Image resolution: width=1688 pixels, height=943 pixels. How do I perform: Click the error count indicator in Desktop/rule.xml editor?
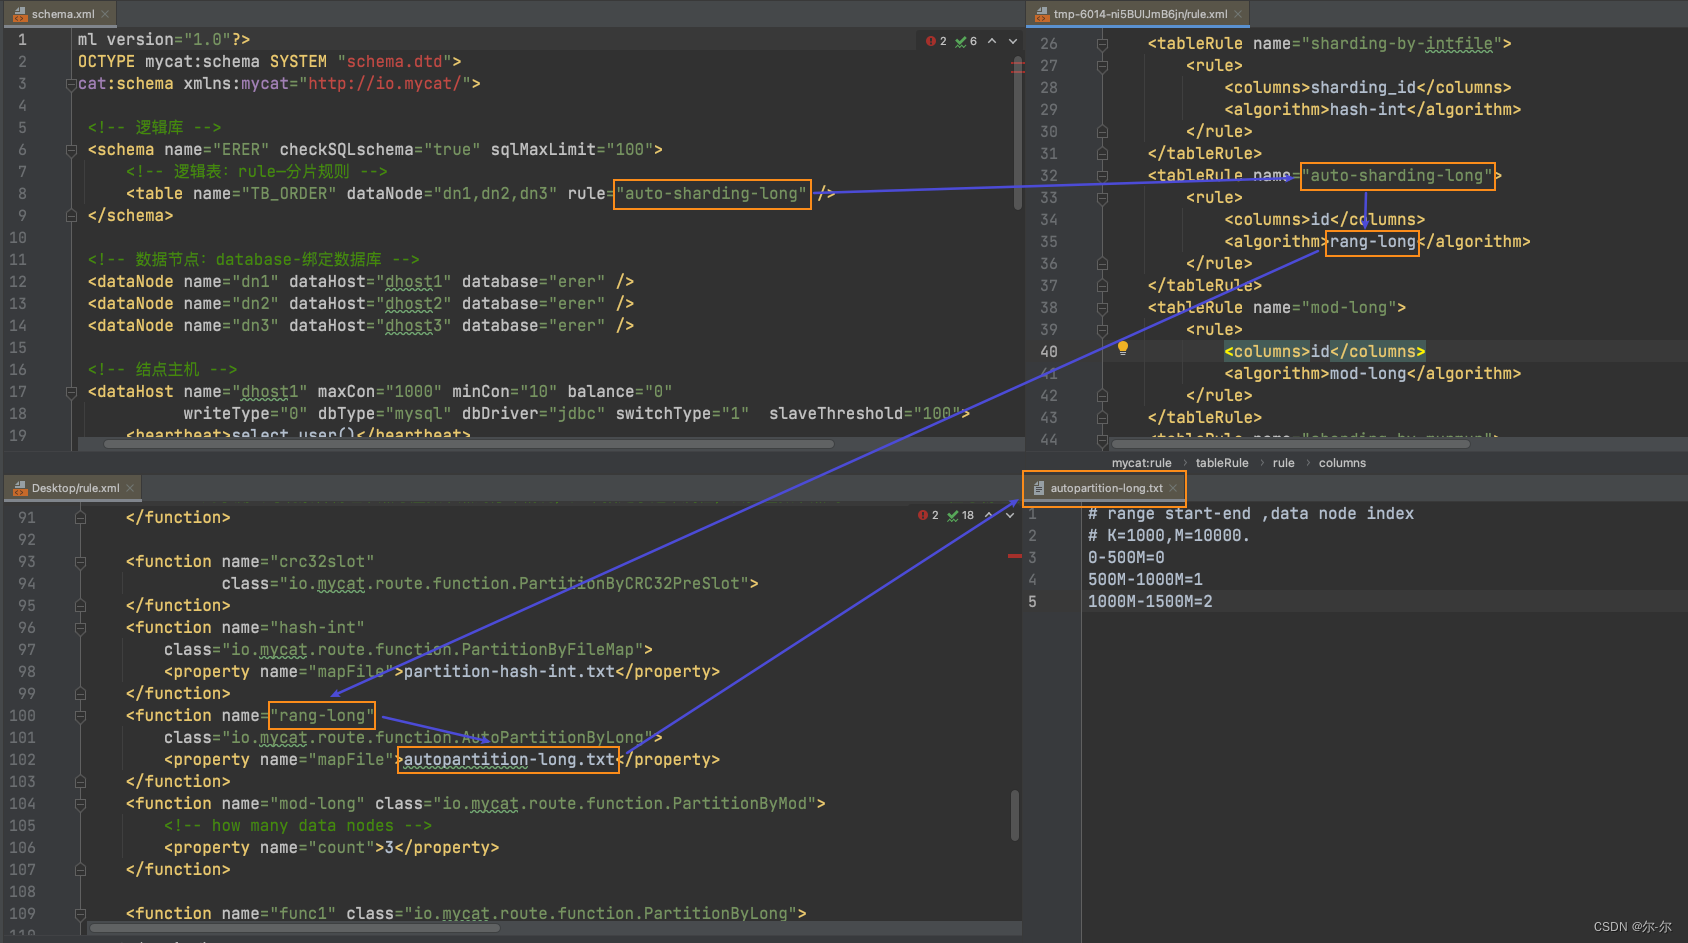[928, 515]
